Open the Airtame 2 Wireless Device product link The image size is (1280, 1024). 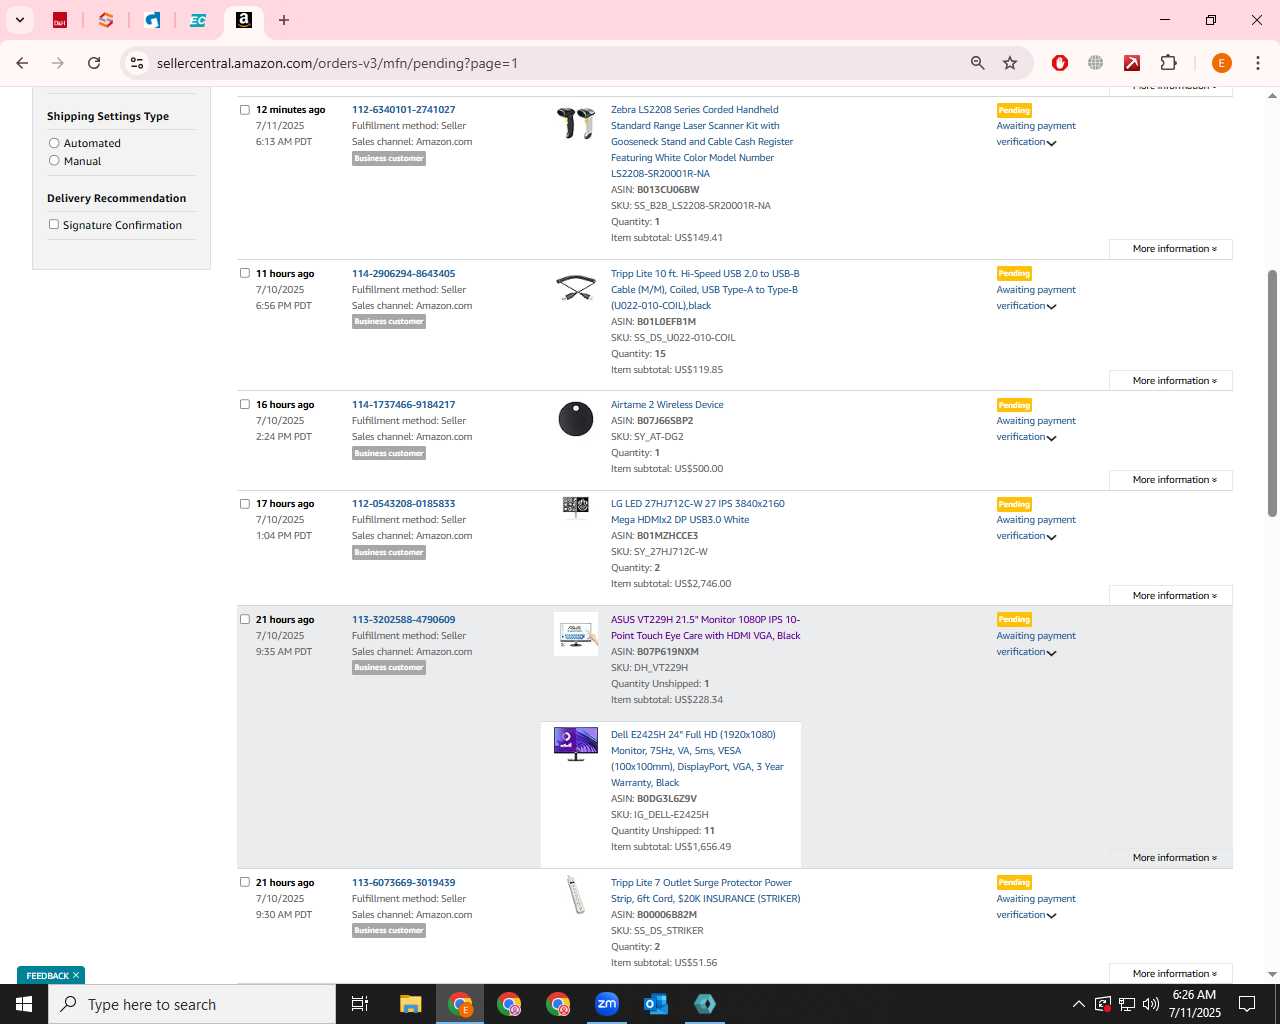(x=667, y=405)
